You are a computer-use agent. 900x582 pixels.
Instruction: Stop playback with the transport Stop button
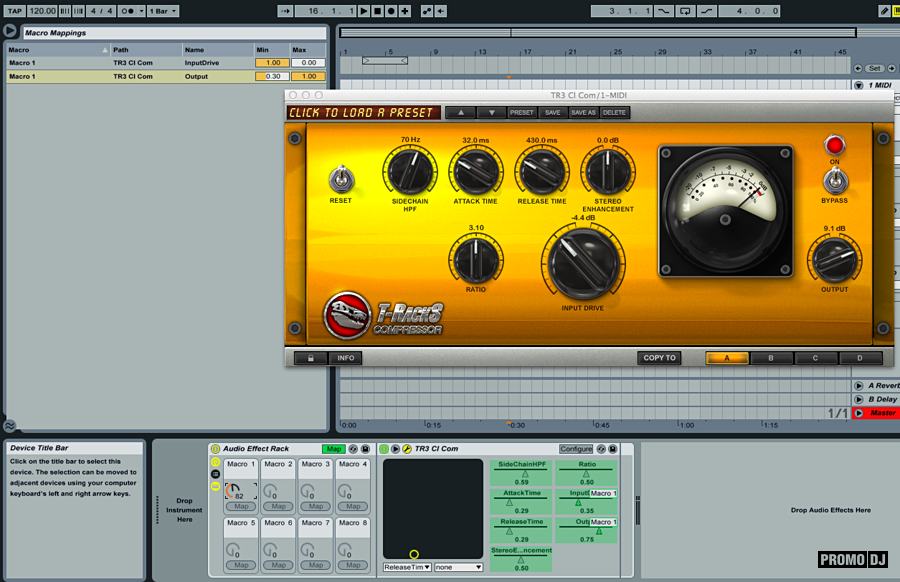click(377, 11)
